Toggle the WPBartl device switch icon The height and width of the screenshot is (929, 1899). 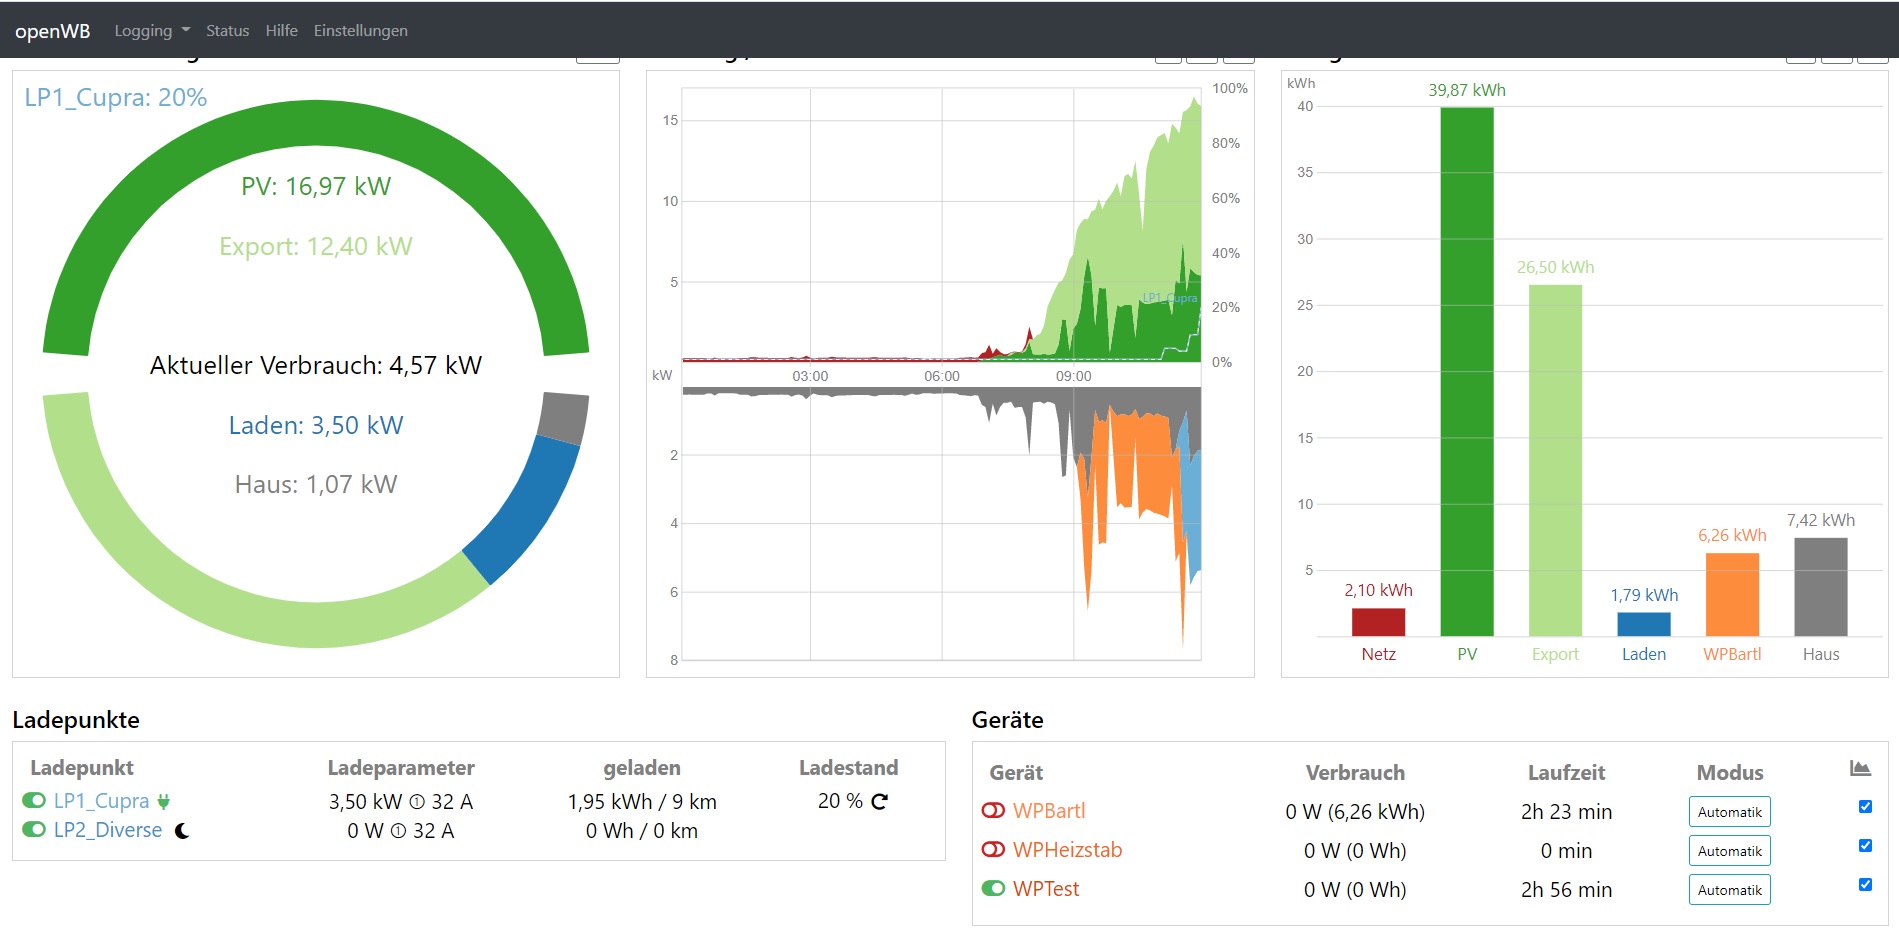[x=993, y=811]
